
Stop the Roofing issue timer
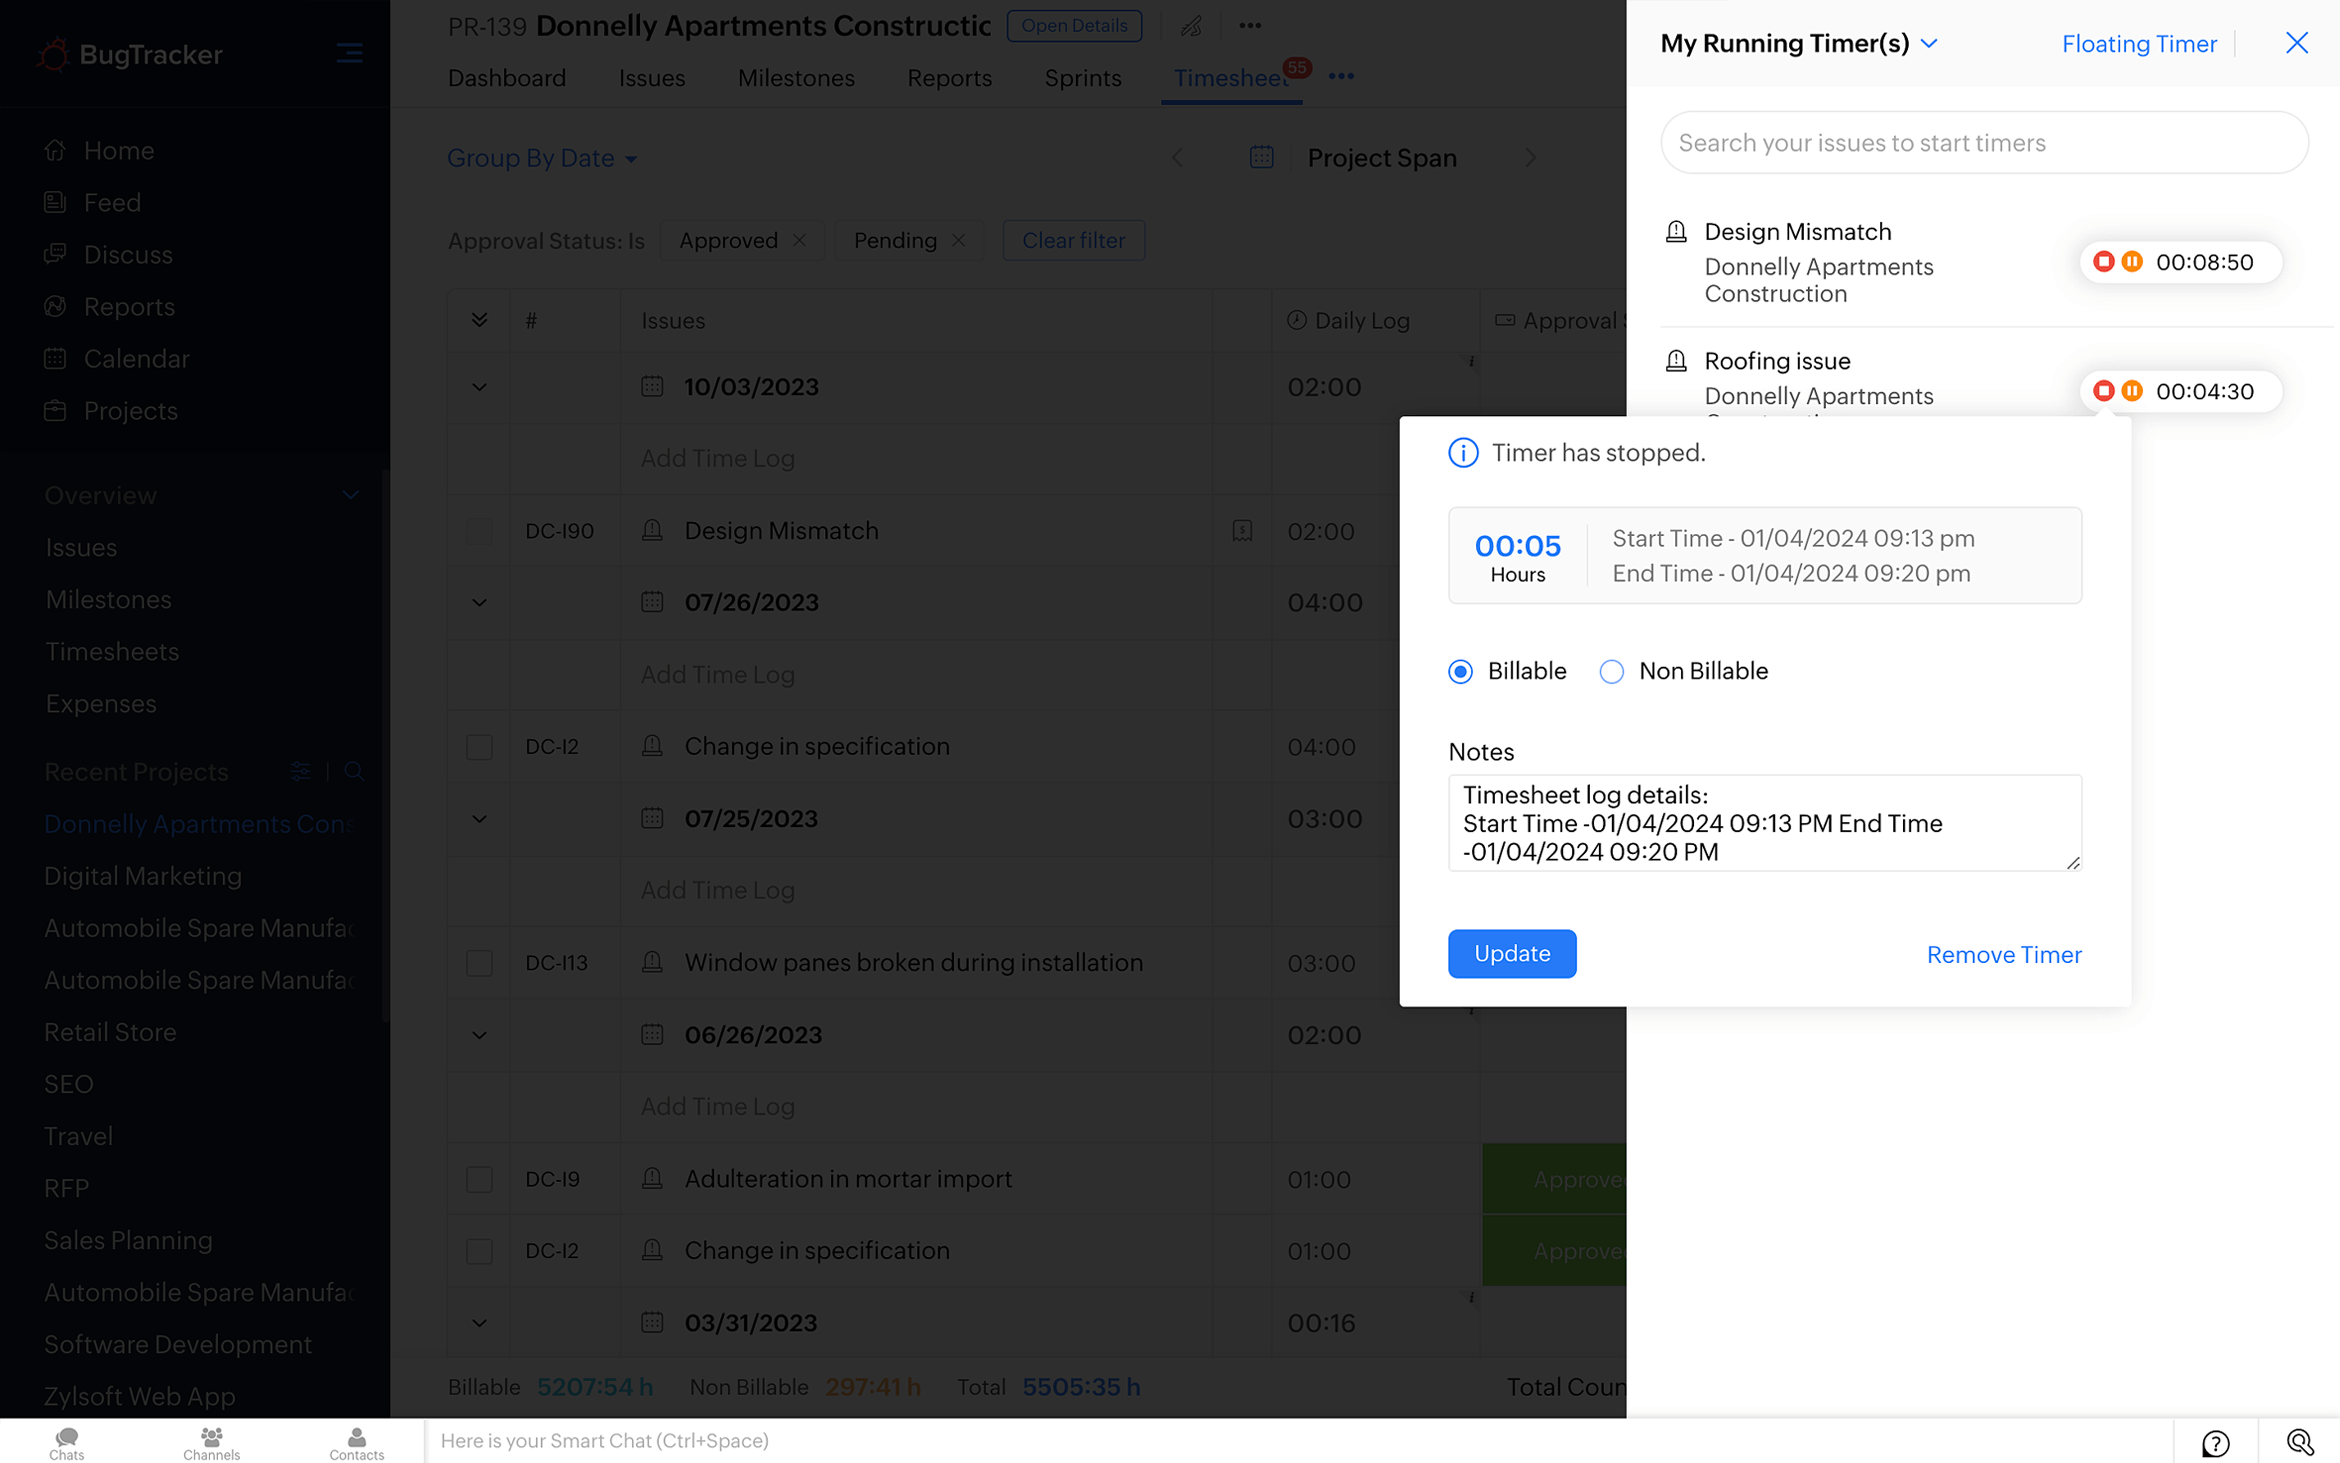[x=2103, y=391]
